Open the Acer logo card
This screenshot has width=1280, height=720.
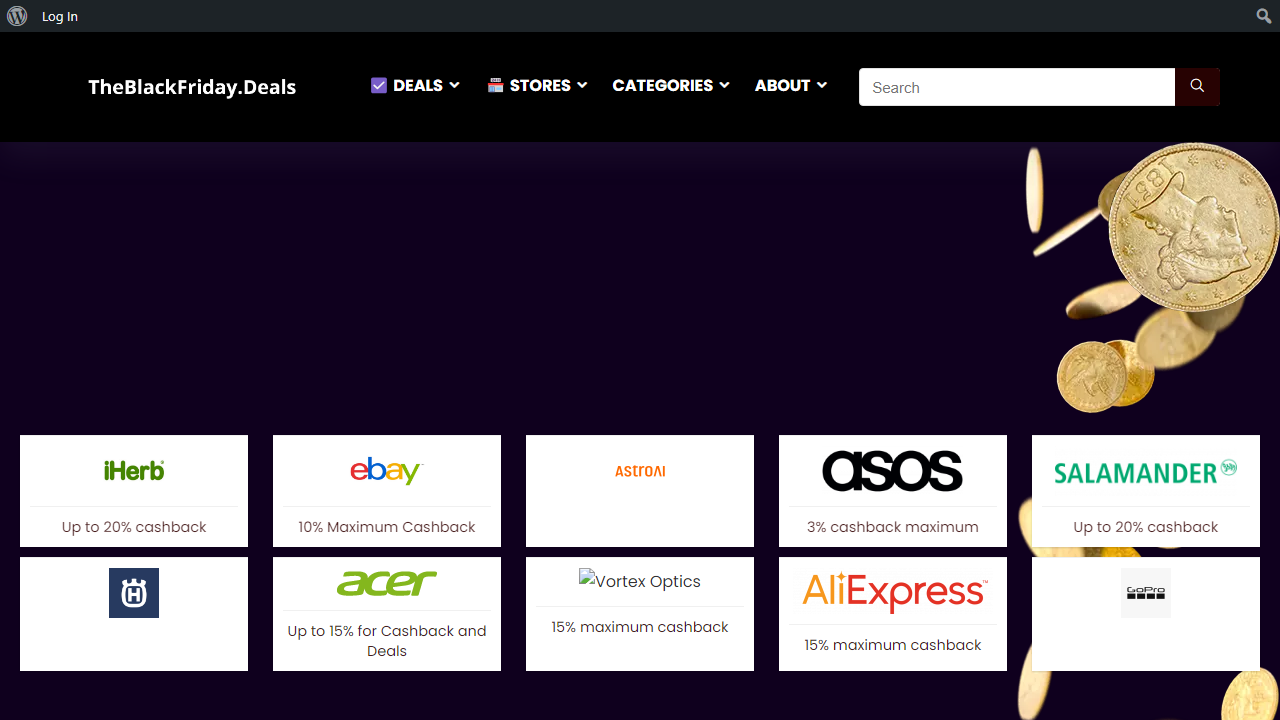point(387,583)
